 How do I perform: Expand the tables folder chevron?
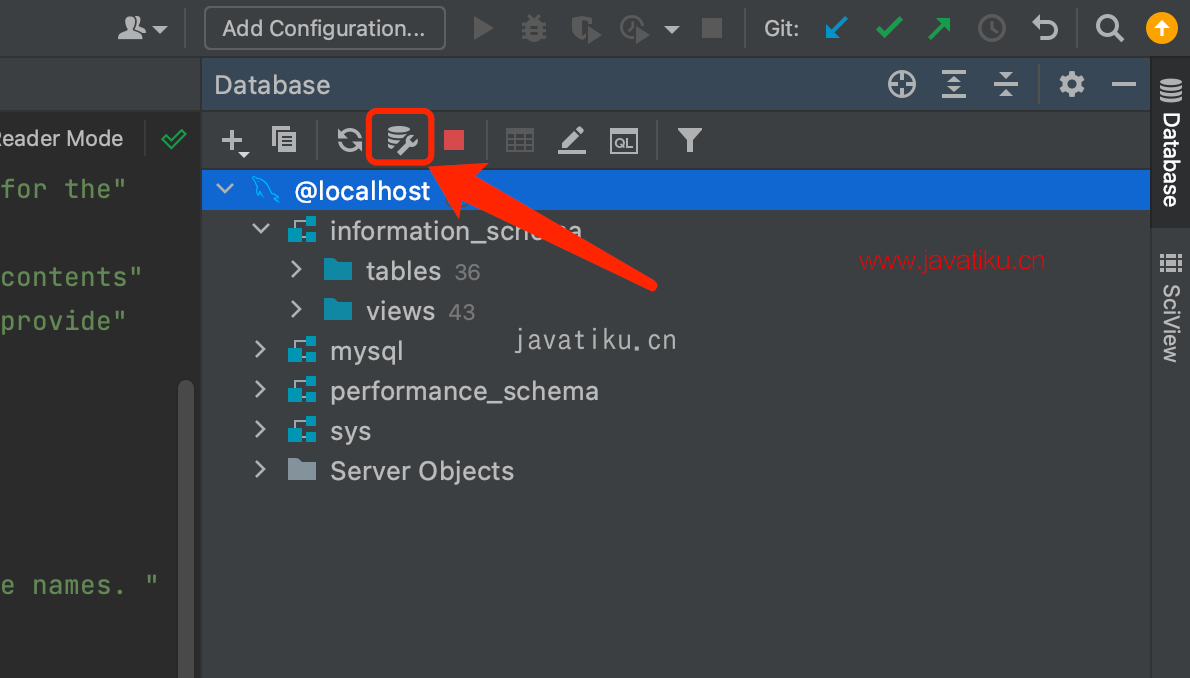[x=297, y=270]
